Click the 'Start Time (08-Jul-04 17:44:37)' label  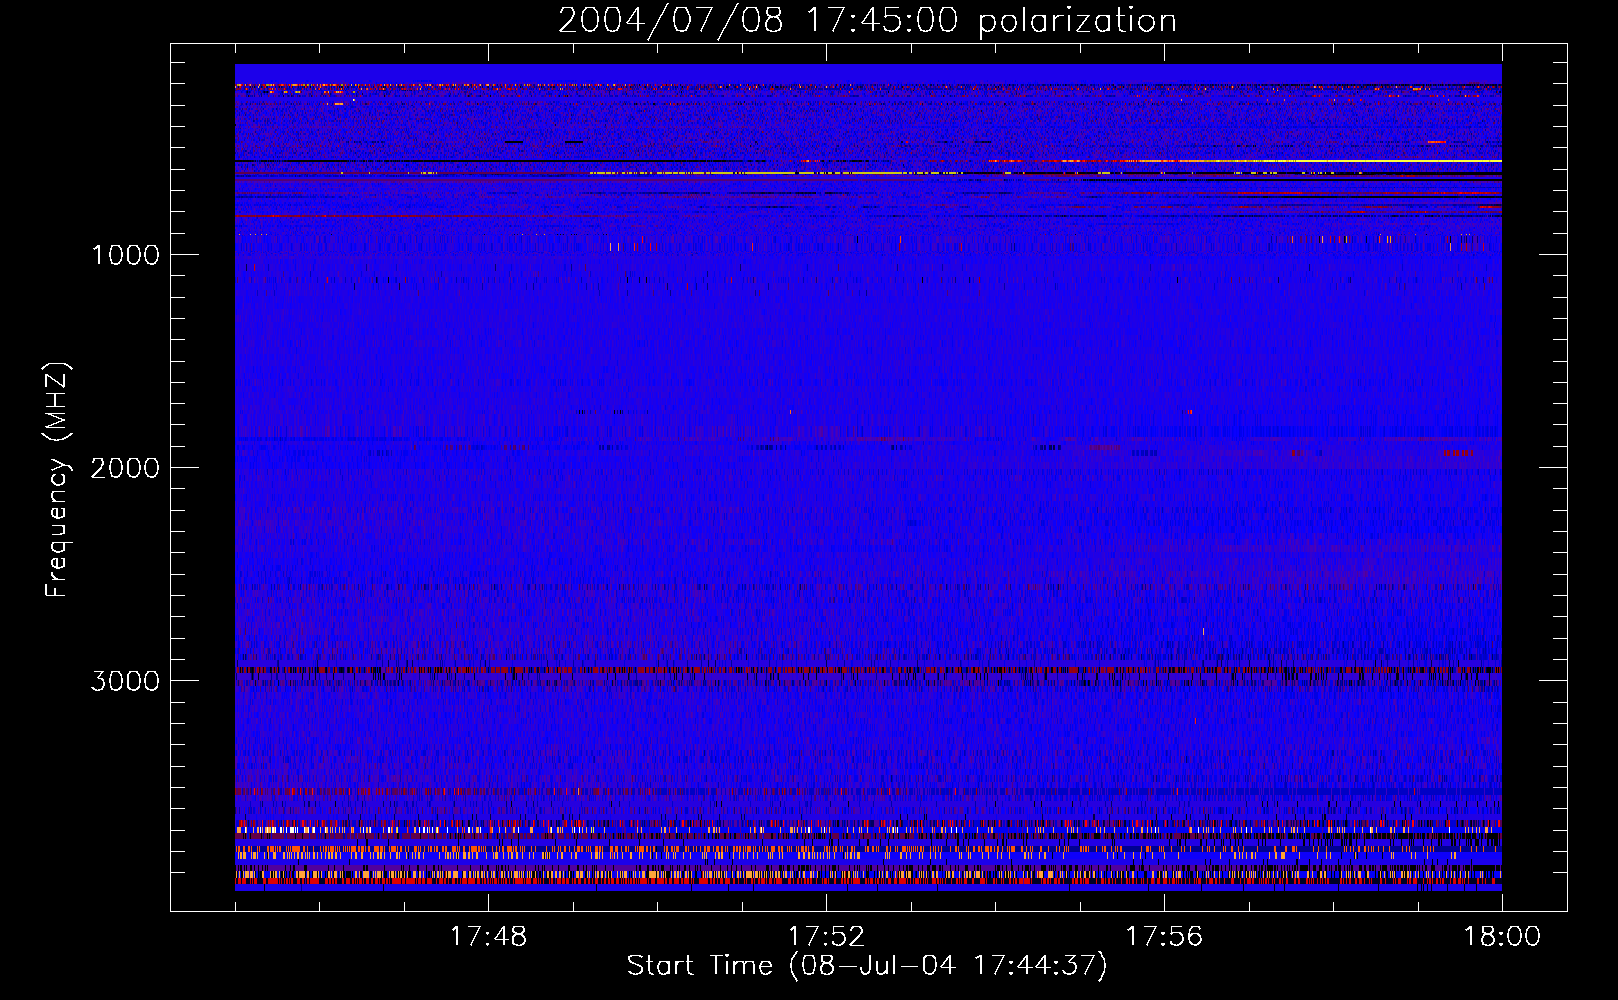coord(867,966)
